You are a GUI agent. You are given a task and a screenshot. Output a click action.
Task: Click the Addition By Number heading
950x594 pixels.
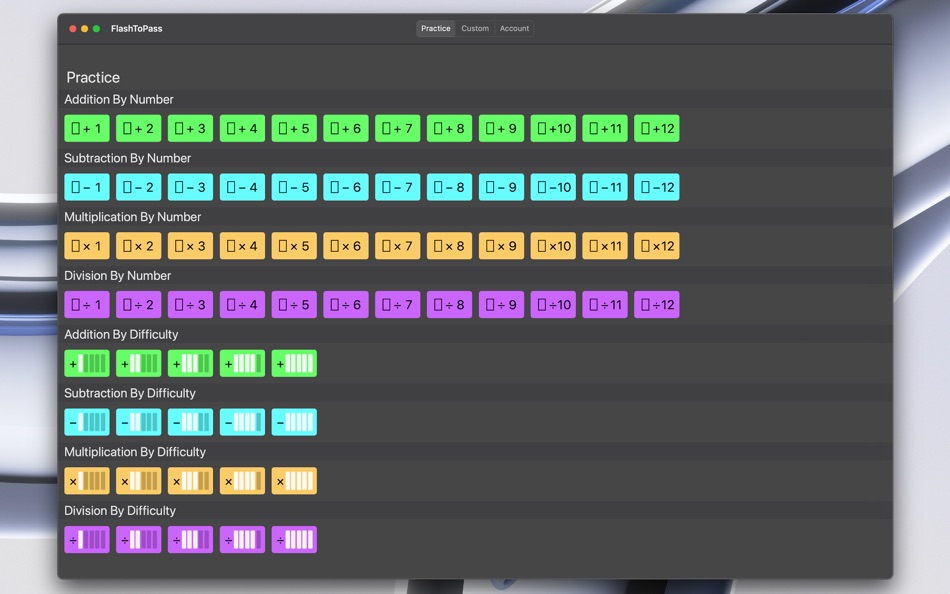119,99
